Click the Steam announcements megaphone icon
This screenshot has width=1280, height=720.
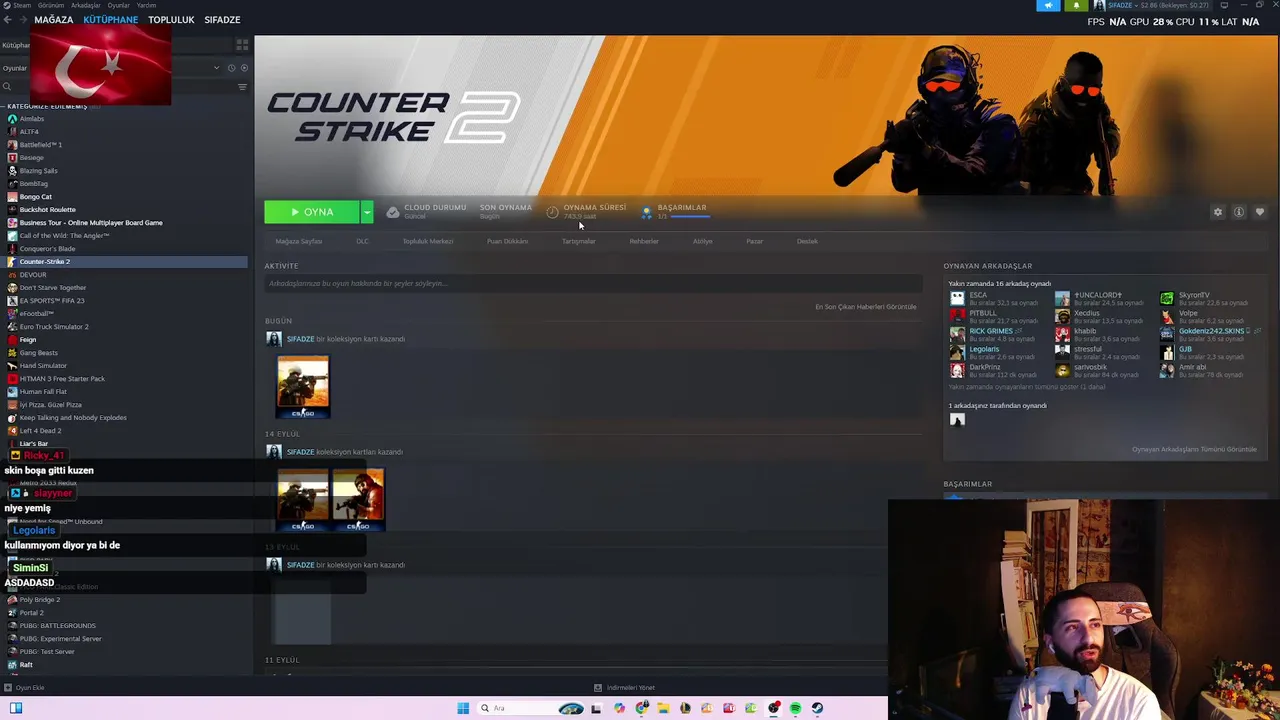(1048, 5)
